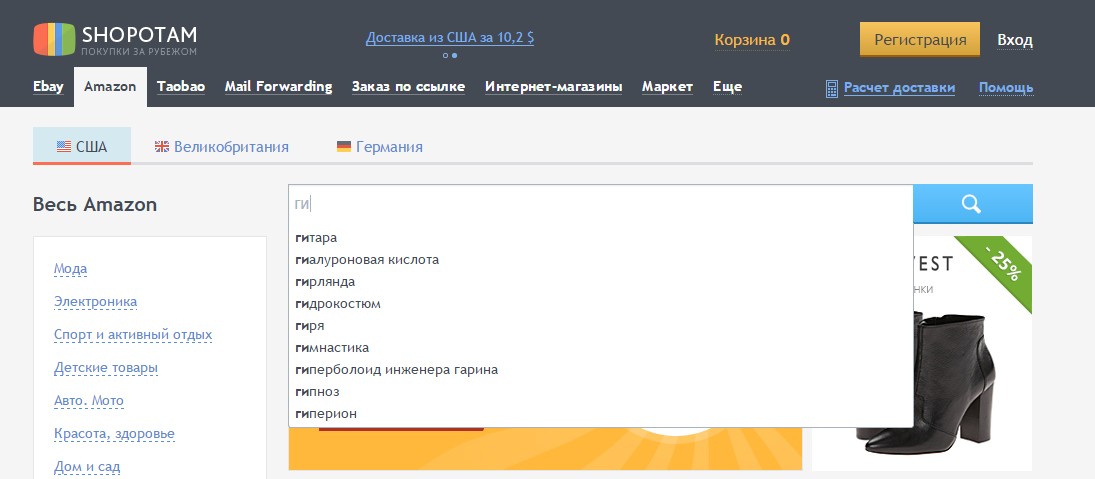Click the US flag icon
Screen dimensions: 1095x479
tap(64, 147)
